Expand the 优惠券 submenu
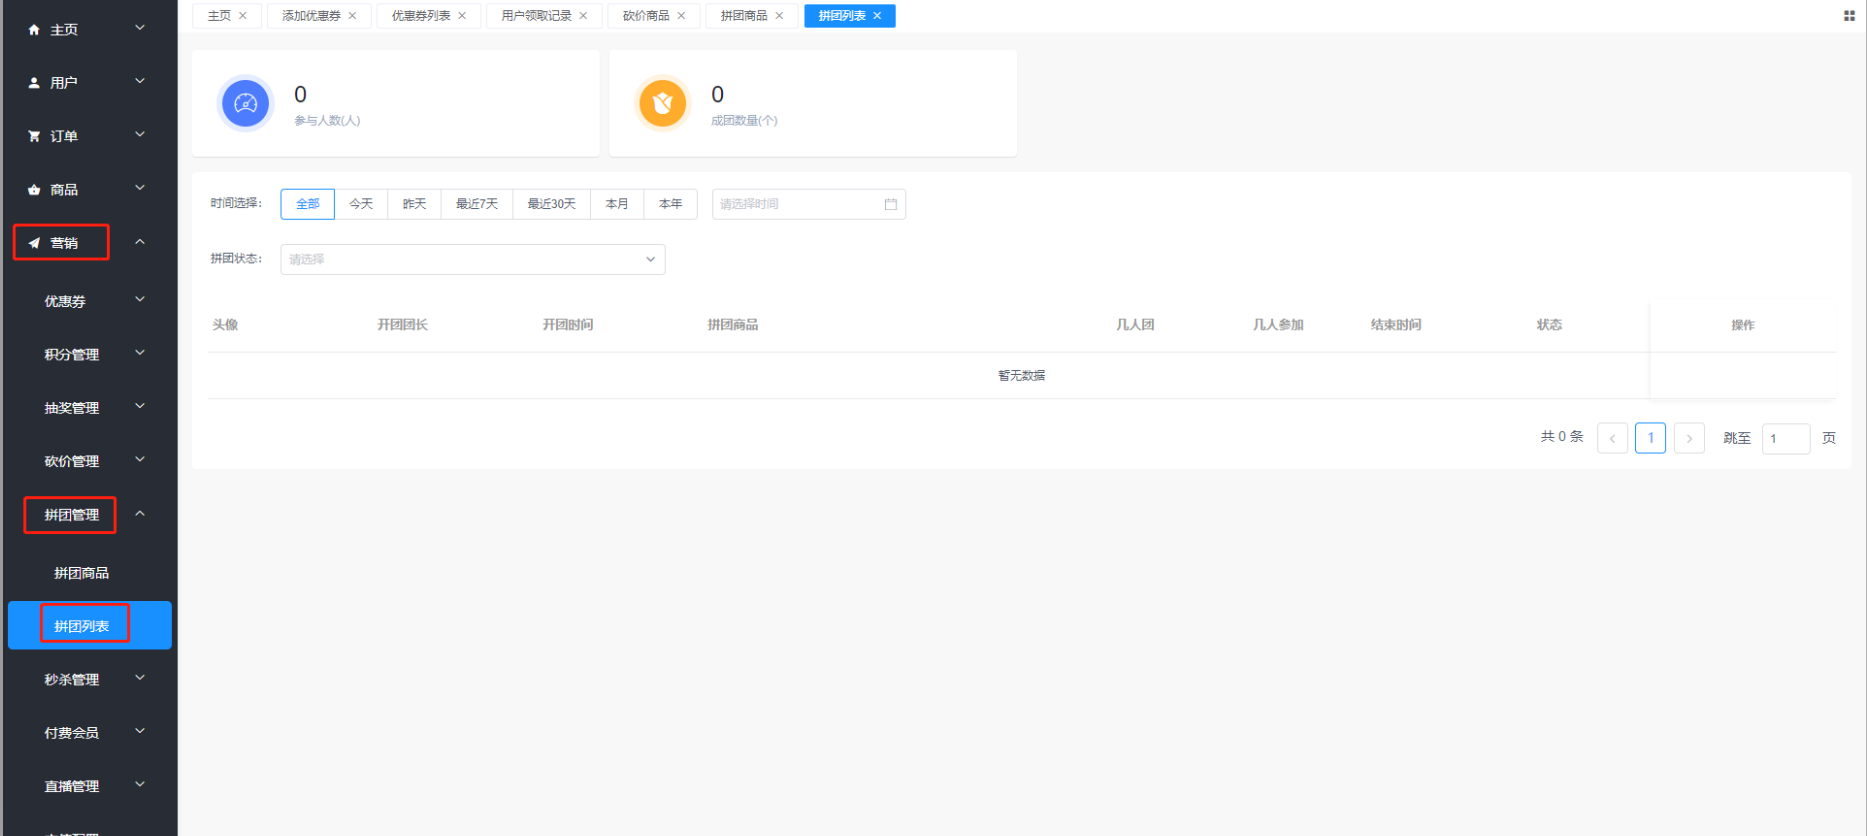This screenshot has width=1867, height=836. click(x=90, y=301)
